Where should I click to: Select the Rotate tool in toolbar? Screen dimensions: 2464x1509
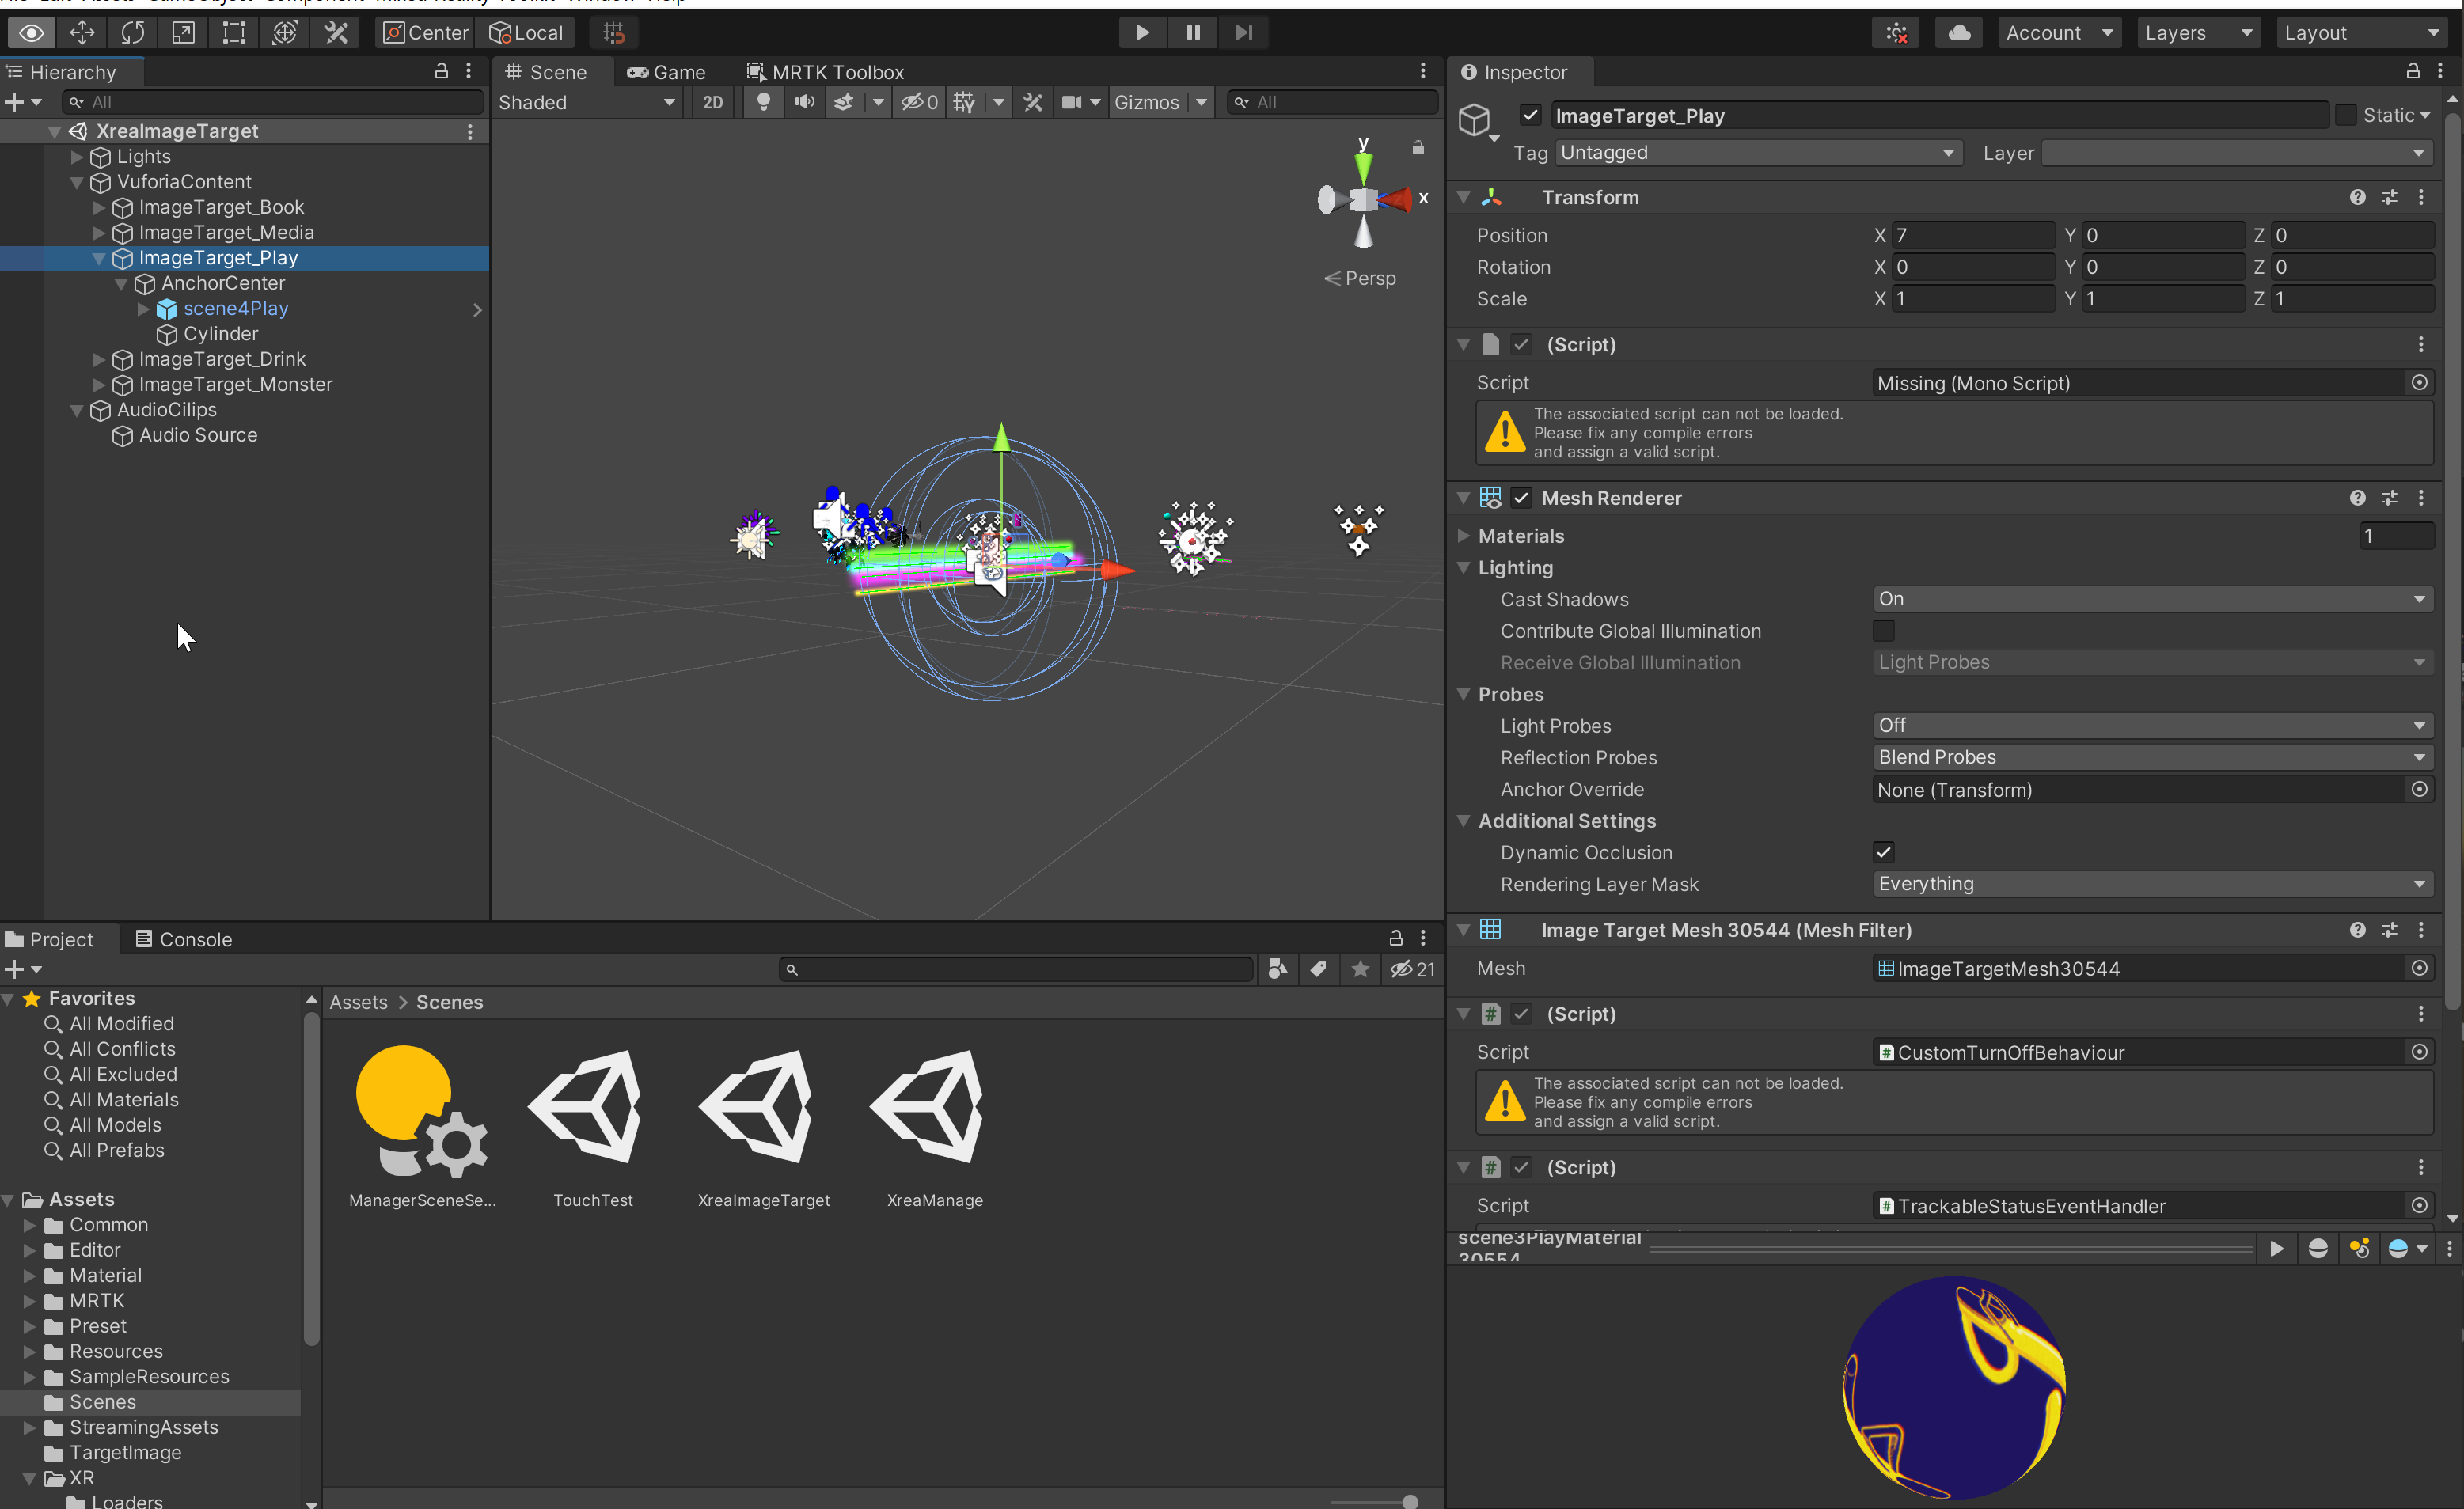coord(132,32)
